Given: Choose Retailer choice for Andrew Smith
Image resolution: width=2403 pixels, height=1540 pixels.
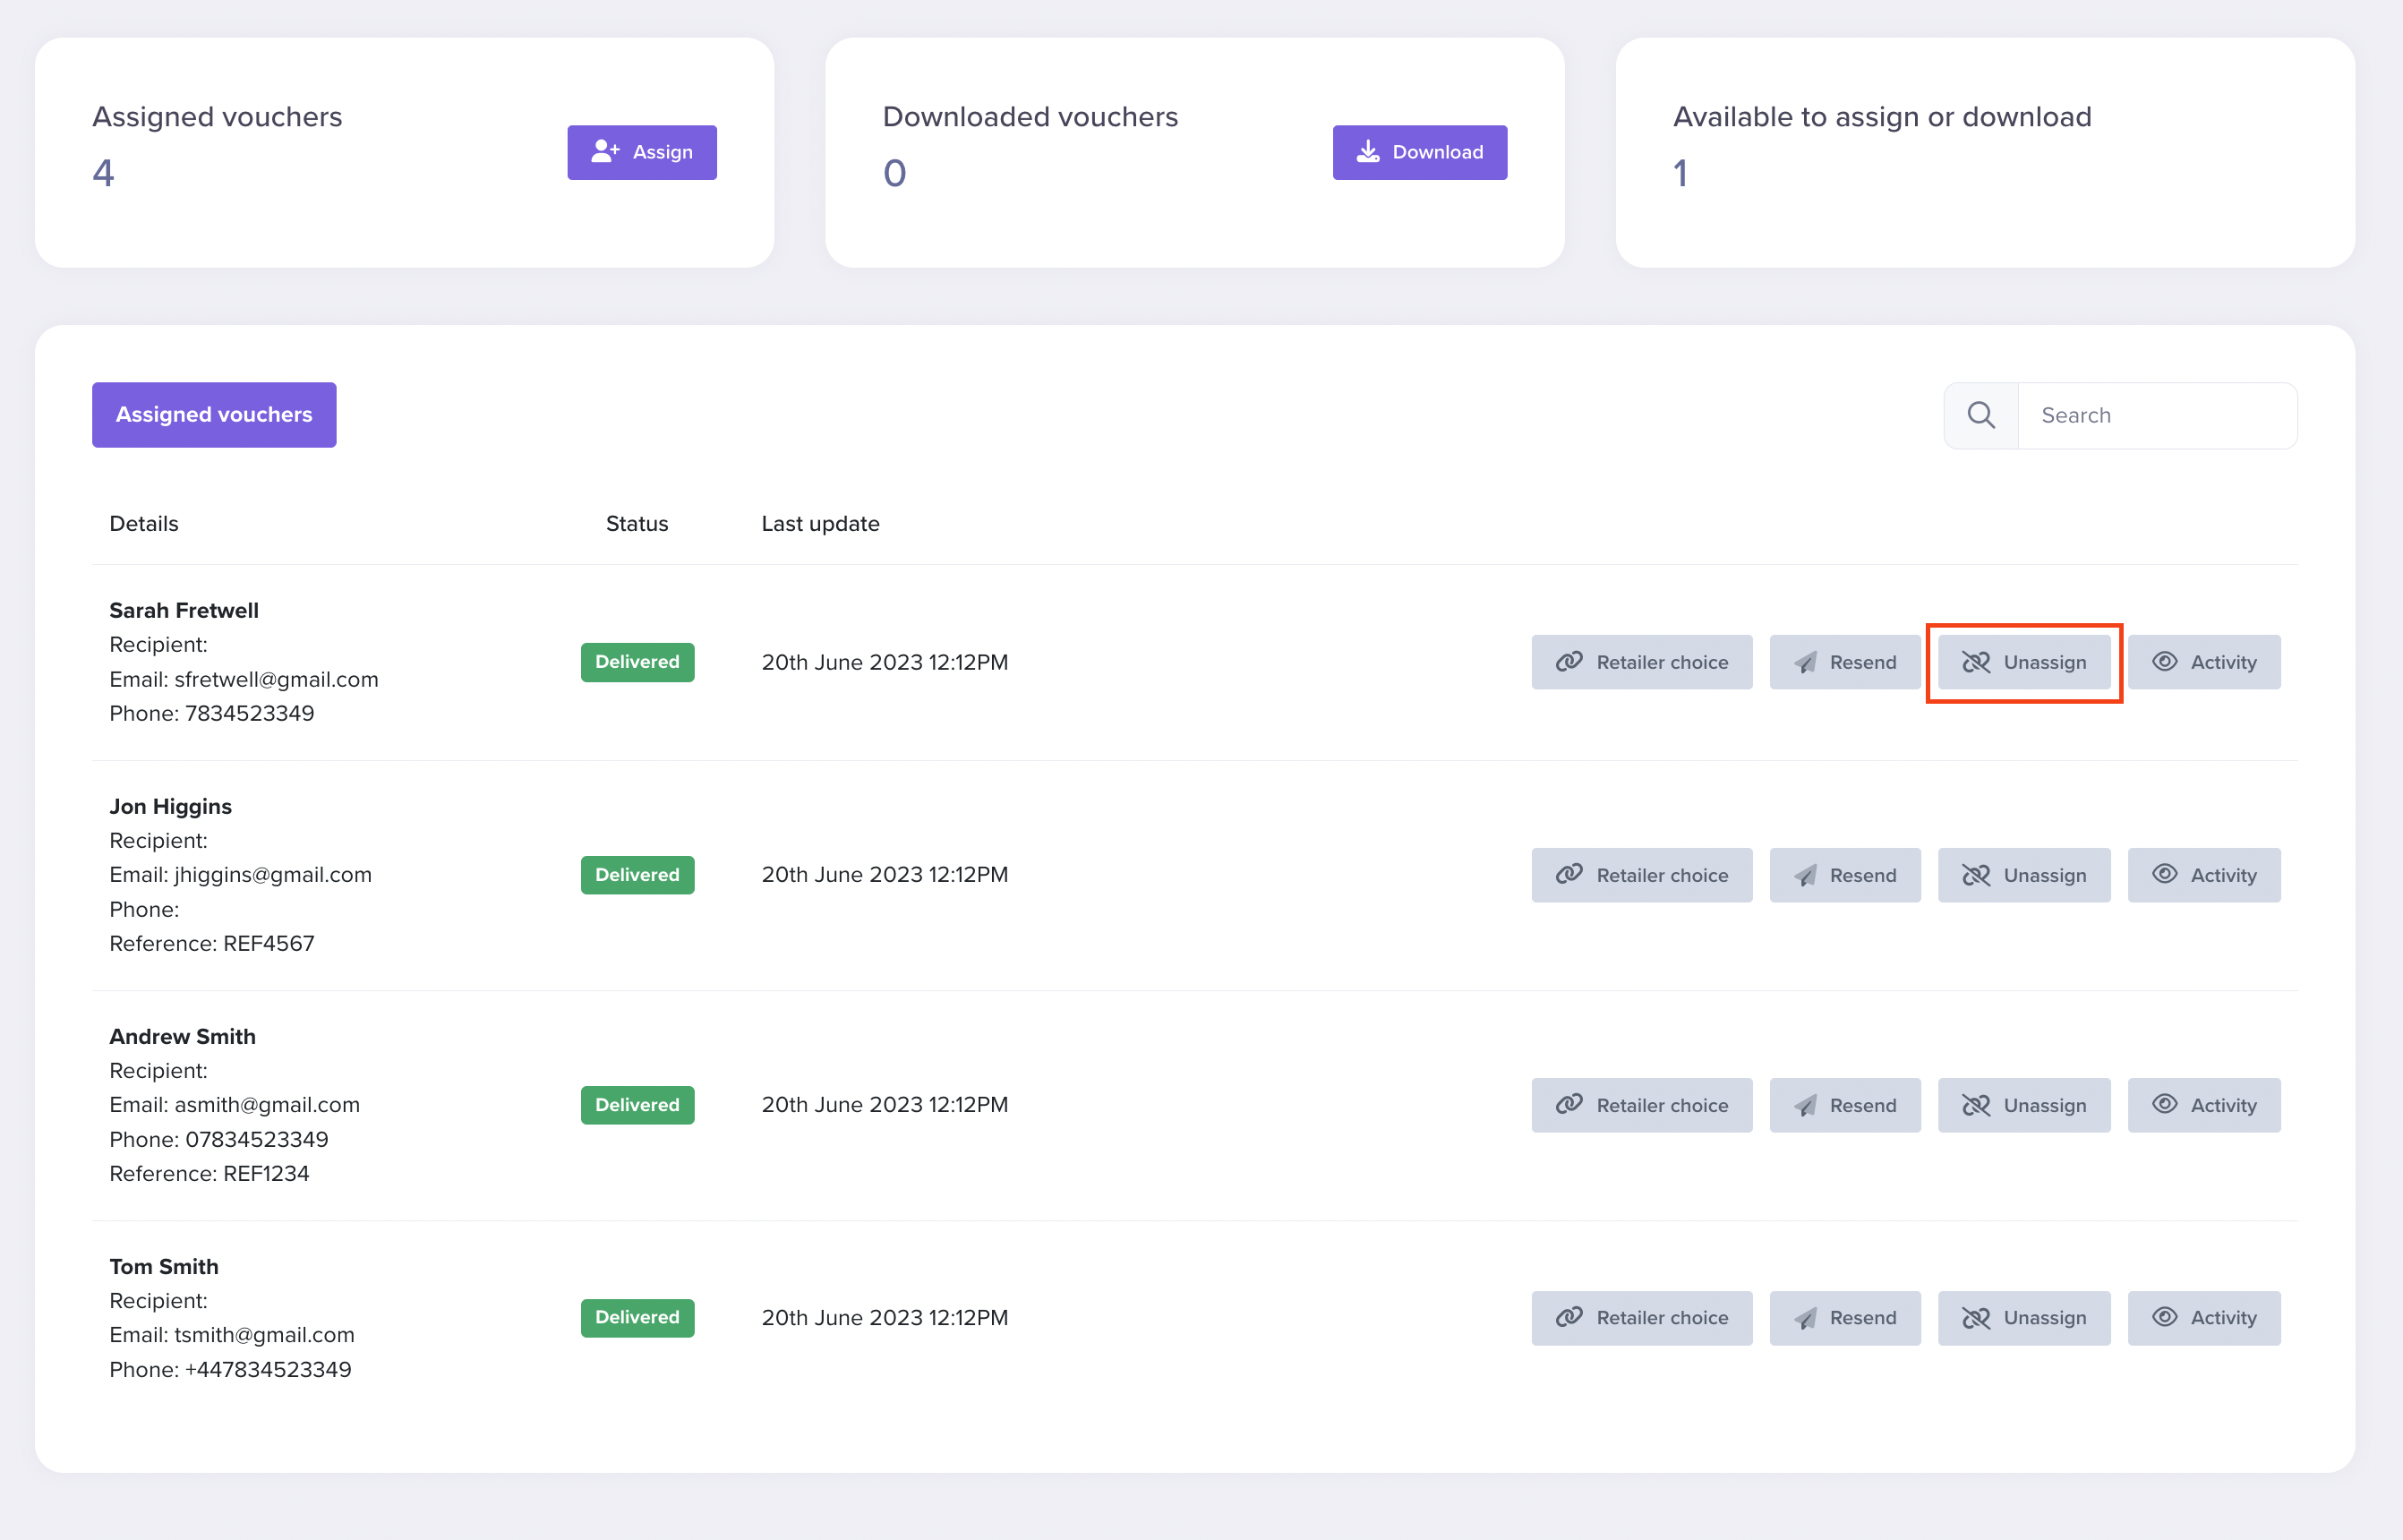Looking at the screenshot, I should coord(1641,1105).
